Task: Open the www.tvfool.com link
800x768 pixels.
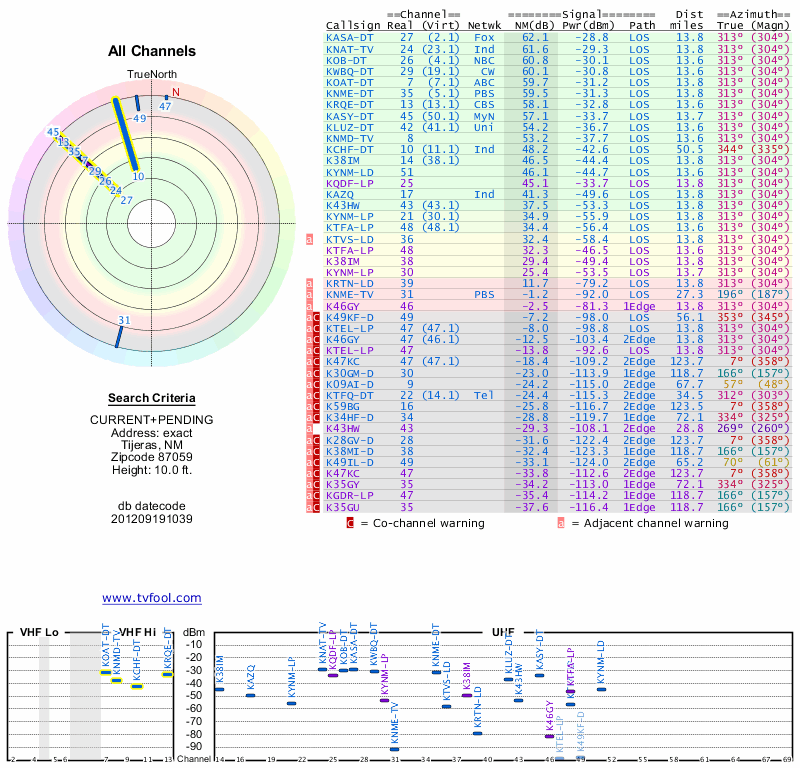Action: [151, 598]
